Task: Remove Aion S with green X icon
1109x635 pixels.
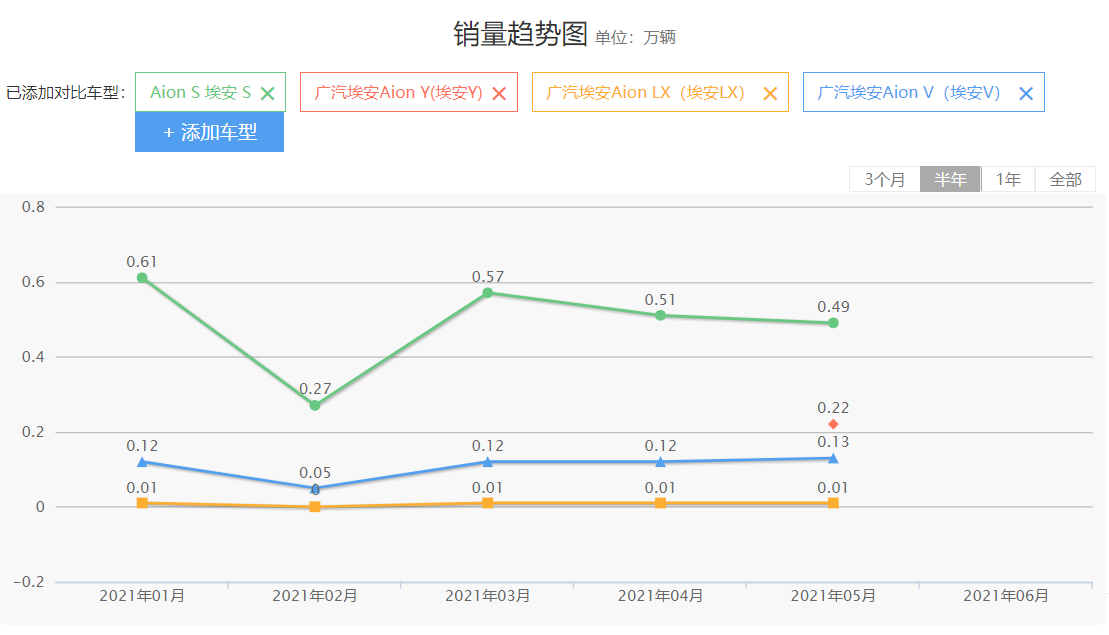Action: point(267,93)
